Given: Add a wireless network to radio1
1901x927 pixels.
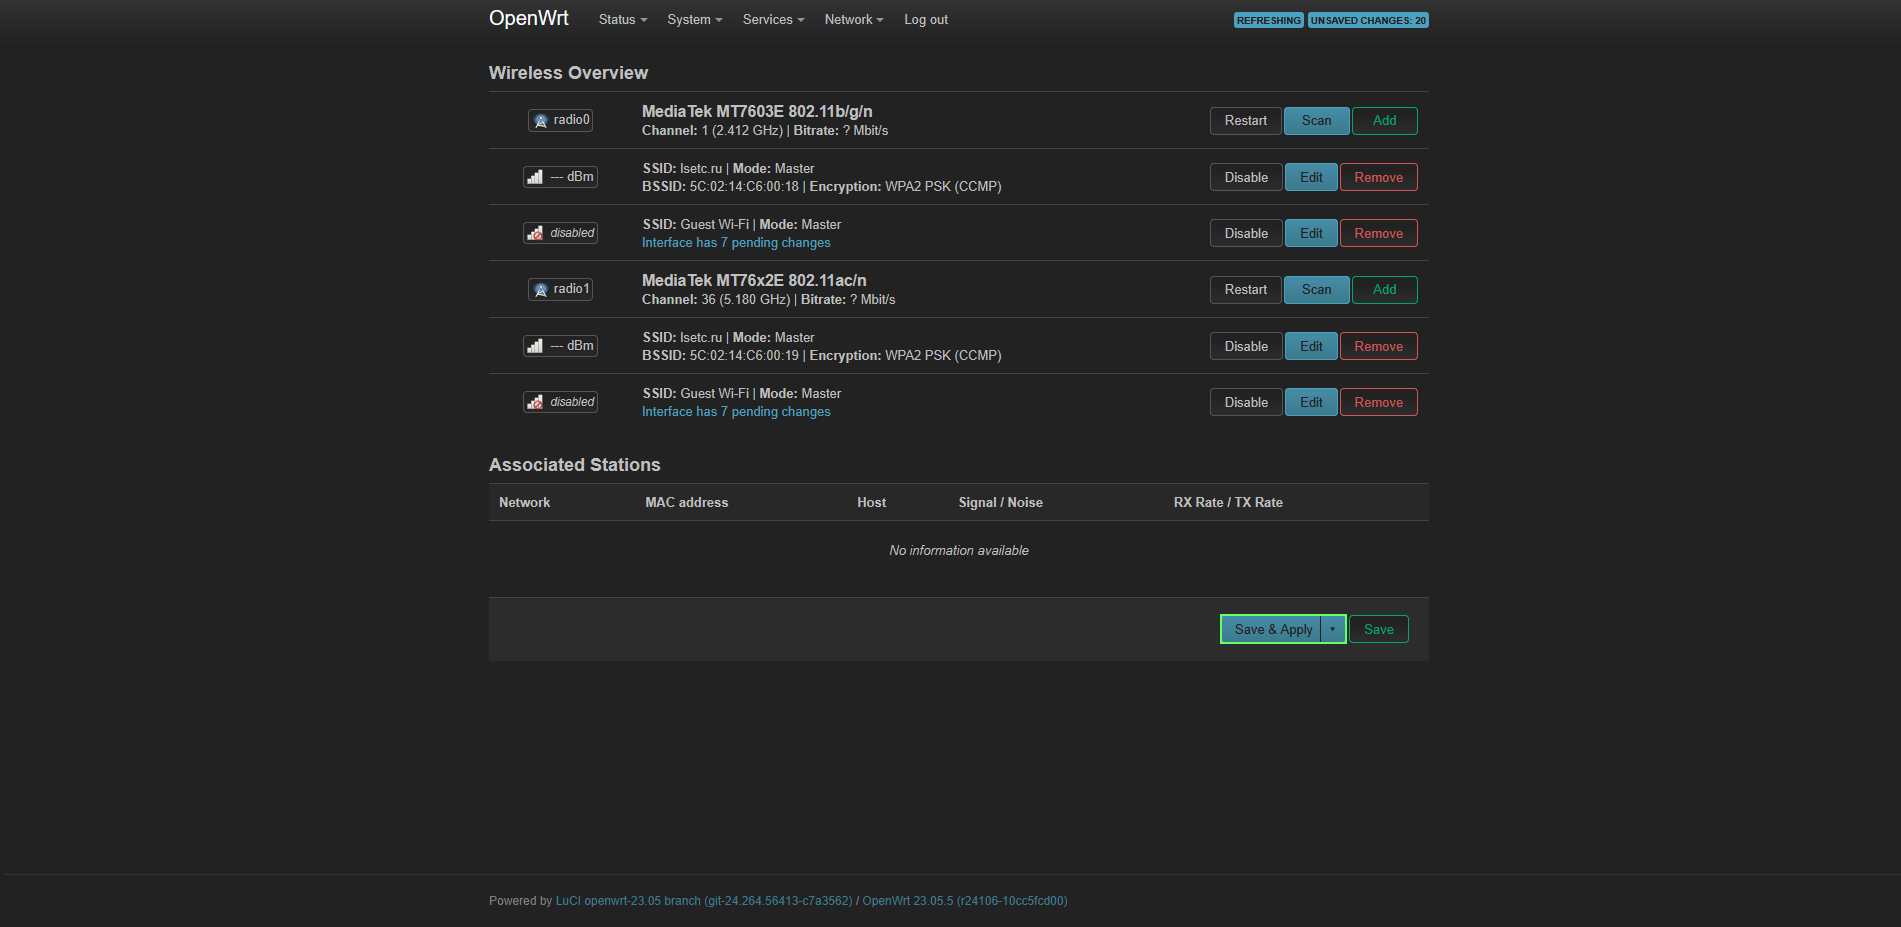Looking at the screenshot, I should coord(1384,289).
